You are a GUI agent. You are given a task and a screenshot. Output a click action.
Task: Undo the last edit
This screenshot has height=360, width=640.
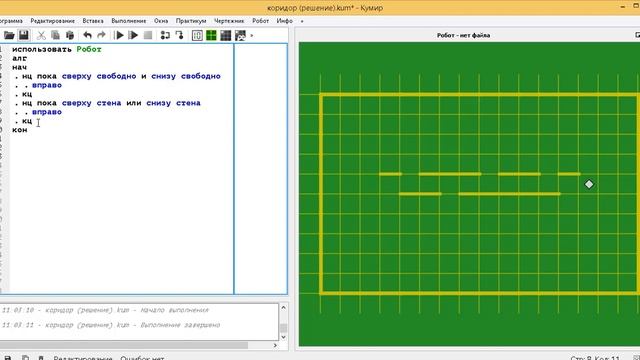click(87, 36)
